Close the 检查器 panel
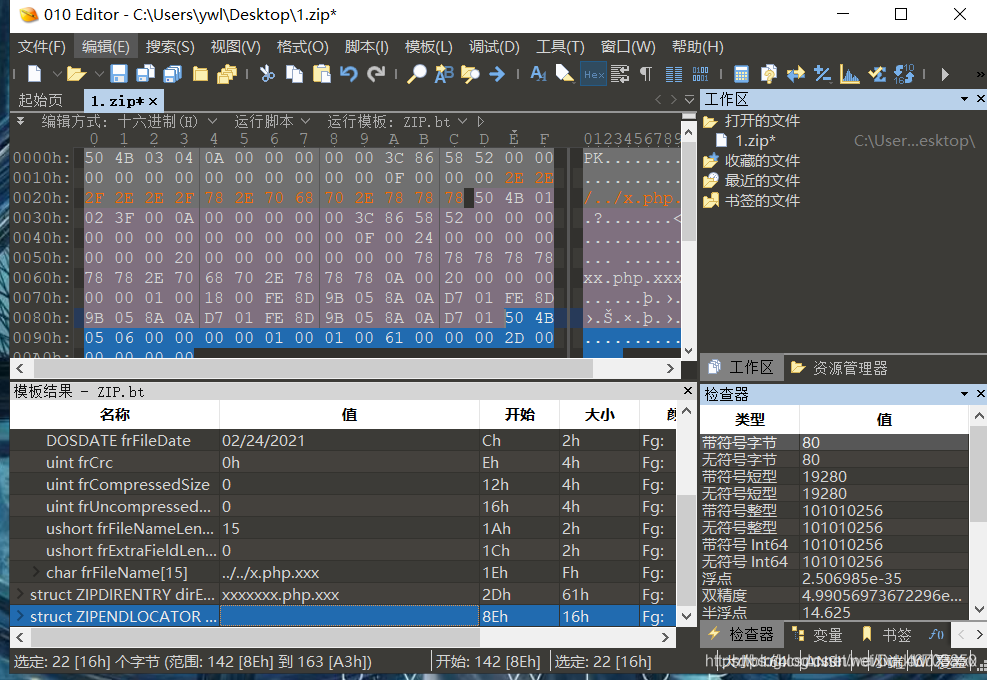Image resolution: width=987 pixels, height=680 pixels. [x=980, y=394]
